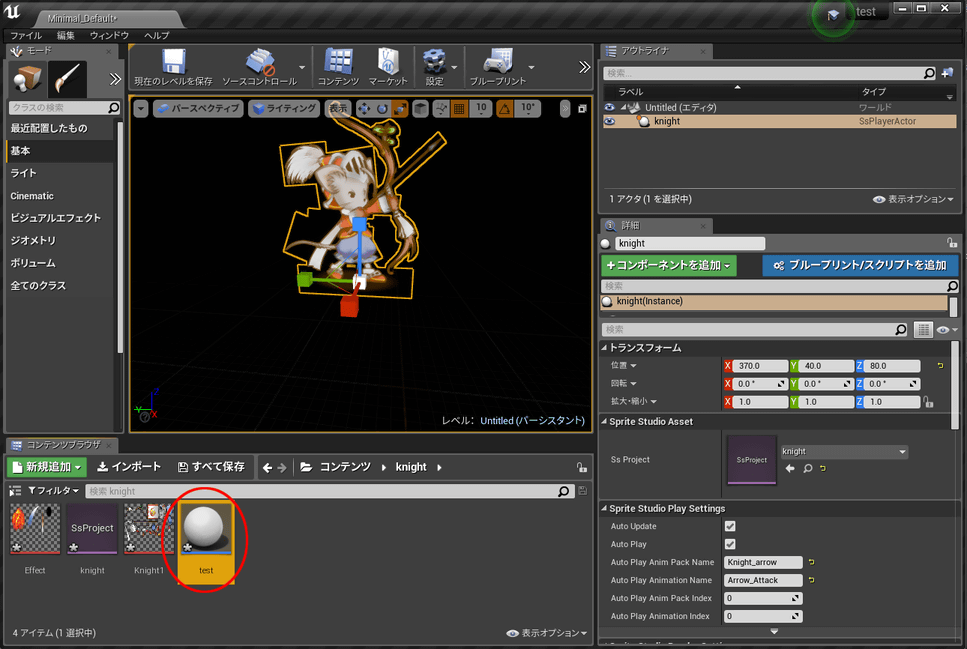967x649 pixels.
Task: Use selected asset arrow under the Ss Project dropdown
Action: [790, 469]
